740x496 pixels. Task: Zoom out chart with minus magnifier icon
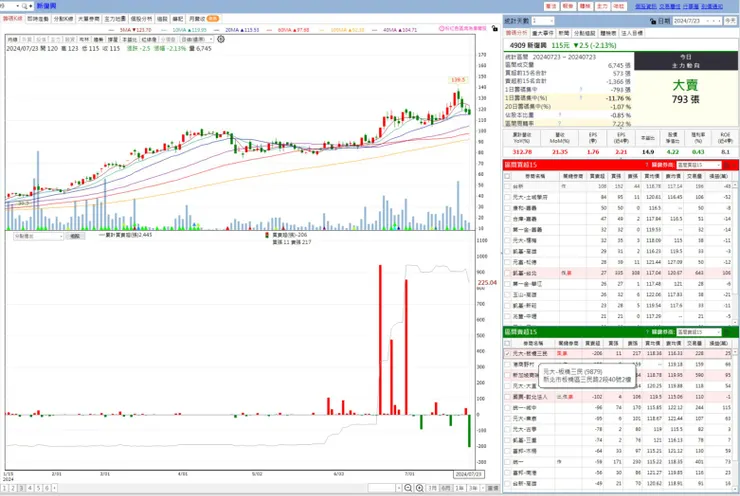(x=408, y=488)
